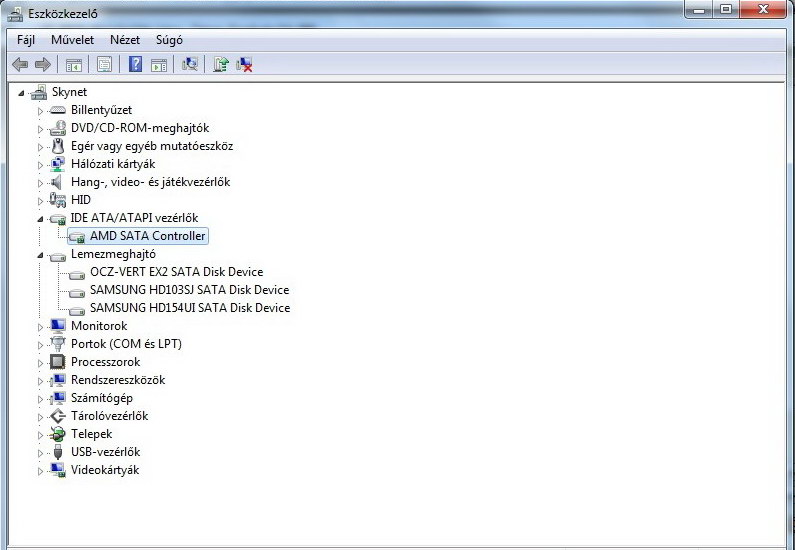Scan for hardware changes icon
The image size is (795, 550).
[x=190, y=64]
